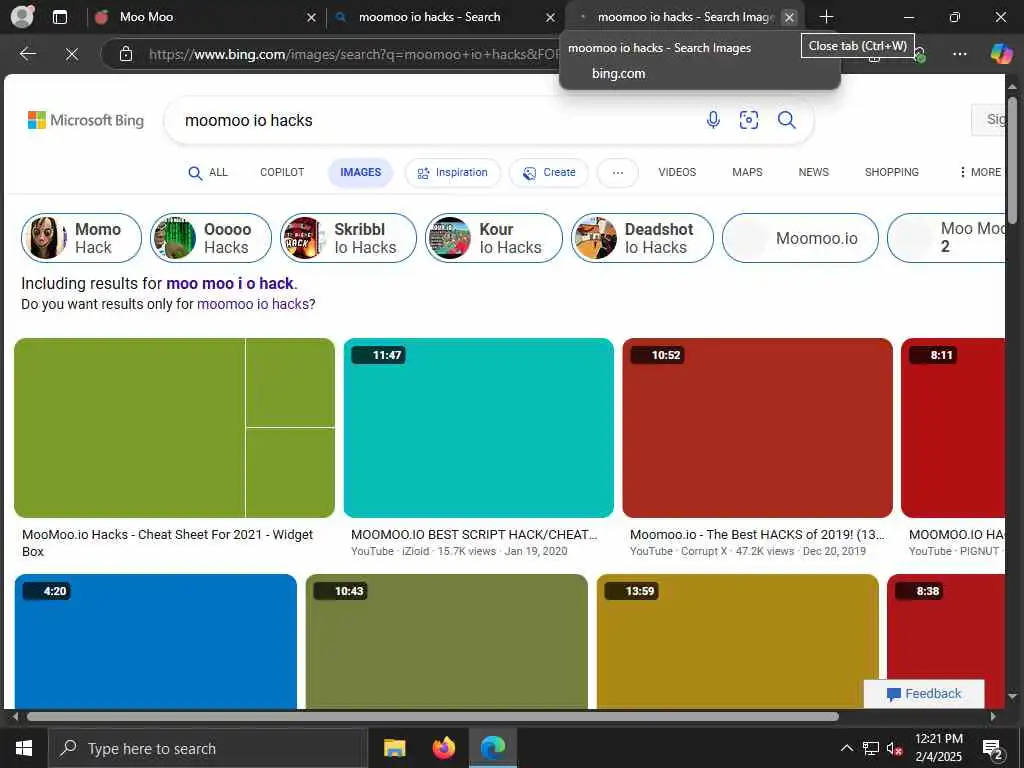
Task: Open the Feedback button
Action: tap(923, 694)
